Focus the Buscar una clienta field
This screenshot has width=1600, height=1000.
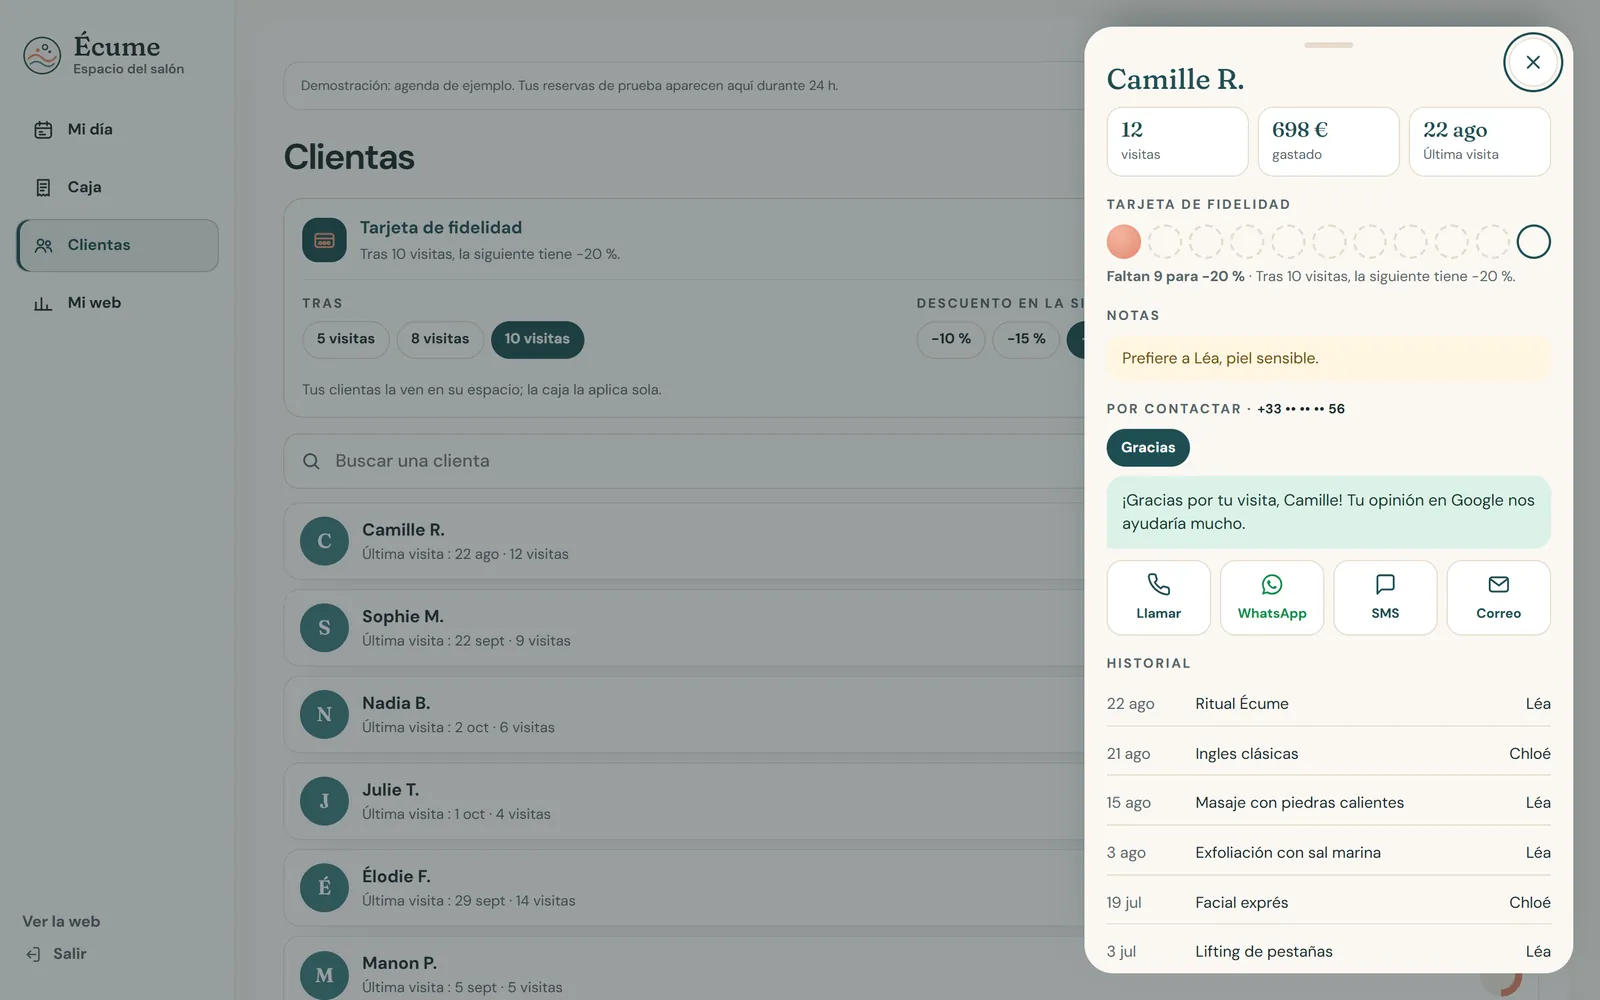690,461
